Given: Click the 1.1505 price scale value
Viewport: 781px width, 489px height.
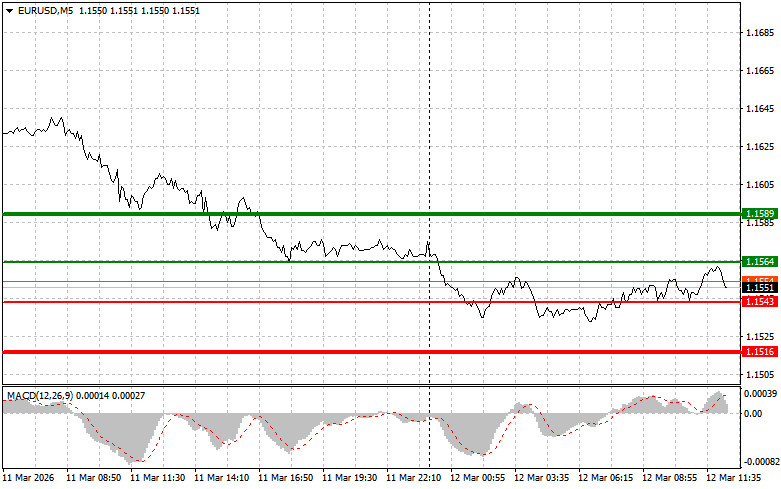Looking at the screenshot, I should coord(760,374).
